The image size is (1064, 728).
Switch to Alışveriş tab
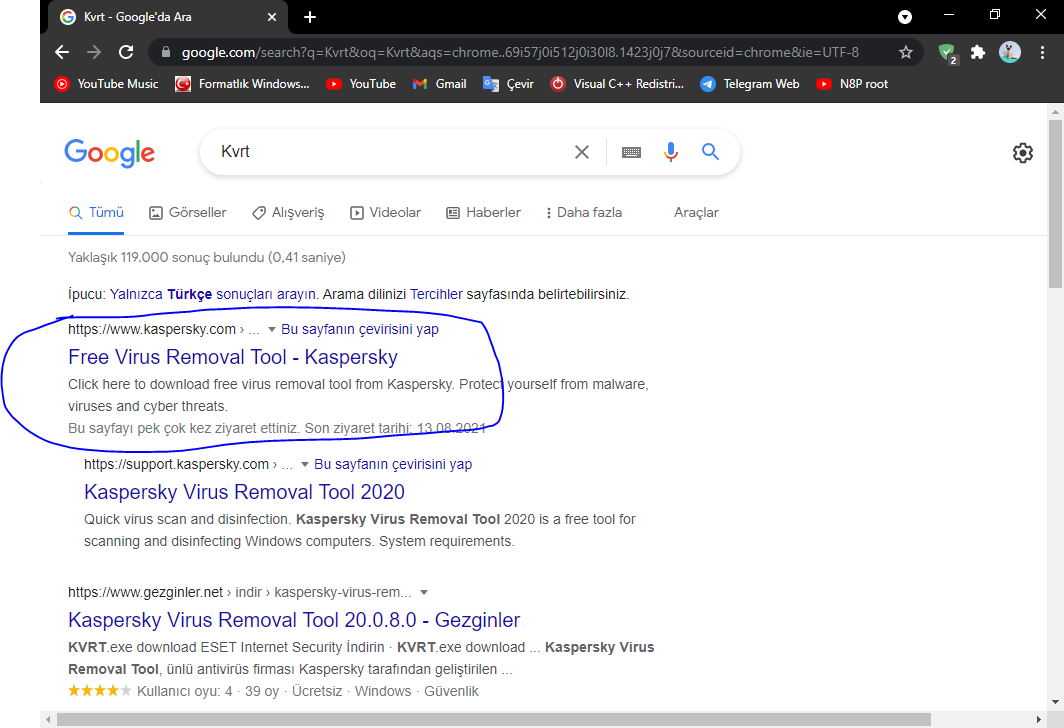[288, 212]
